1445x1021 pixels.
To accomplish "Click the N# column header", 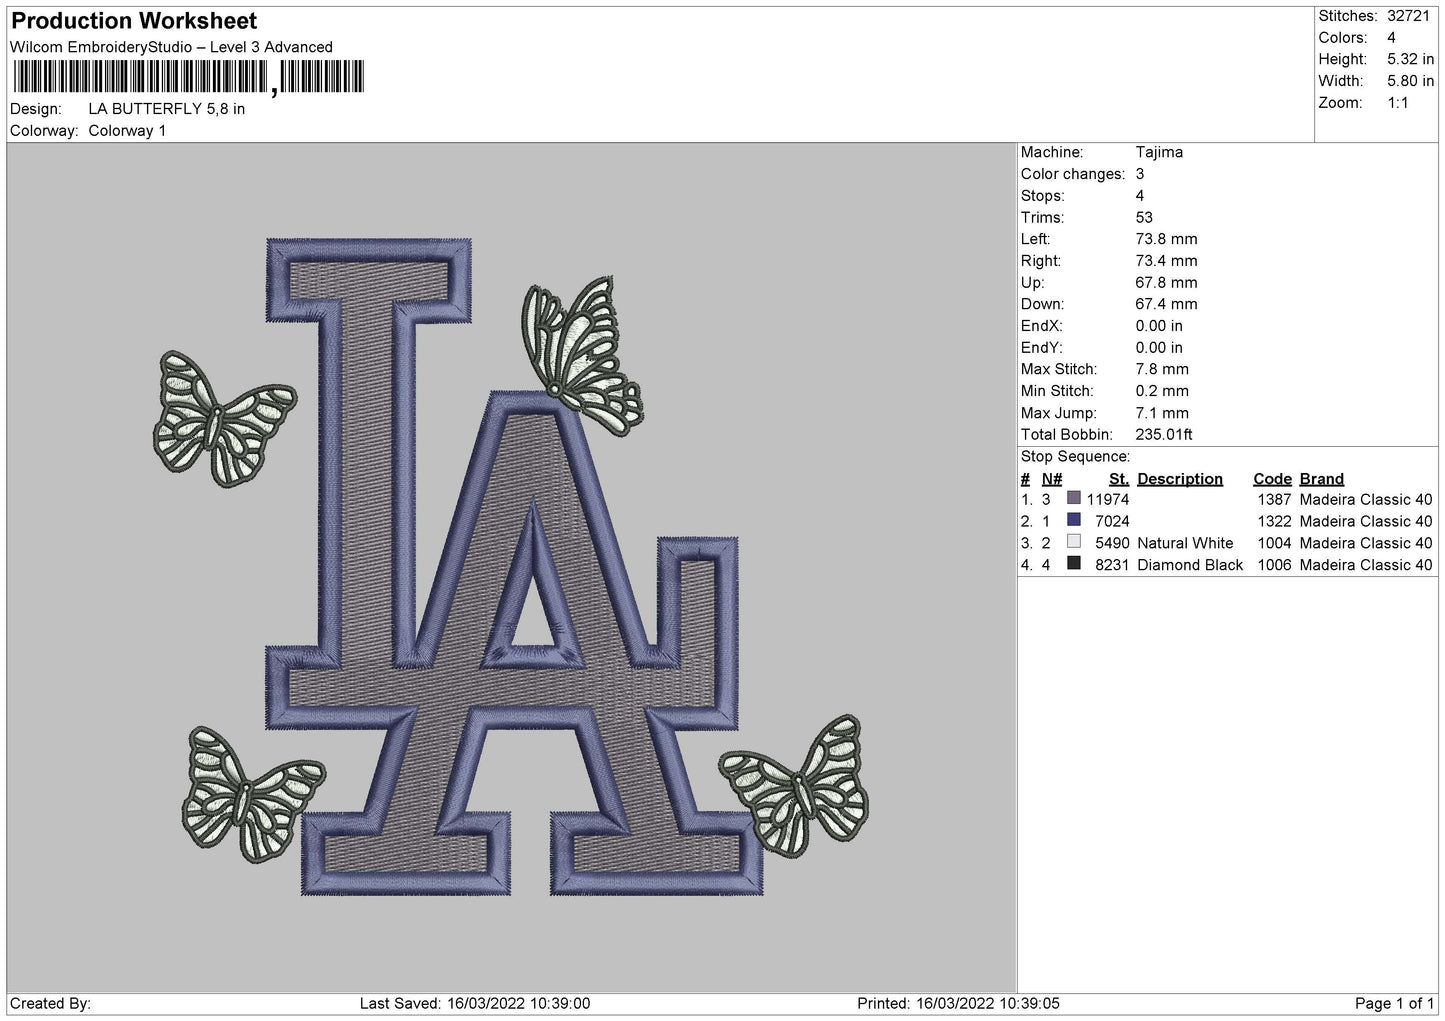I will coord(1052,479).
